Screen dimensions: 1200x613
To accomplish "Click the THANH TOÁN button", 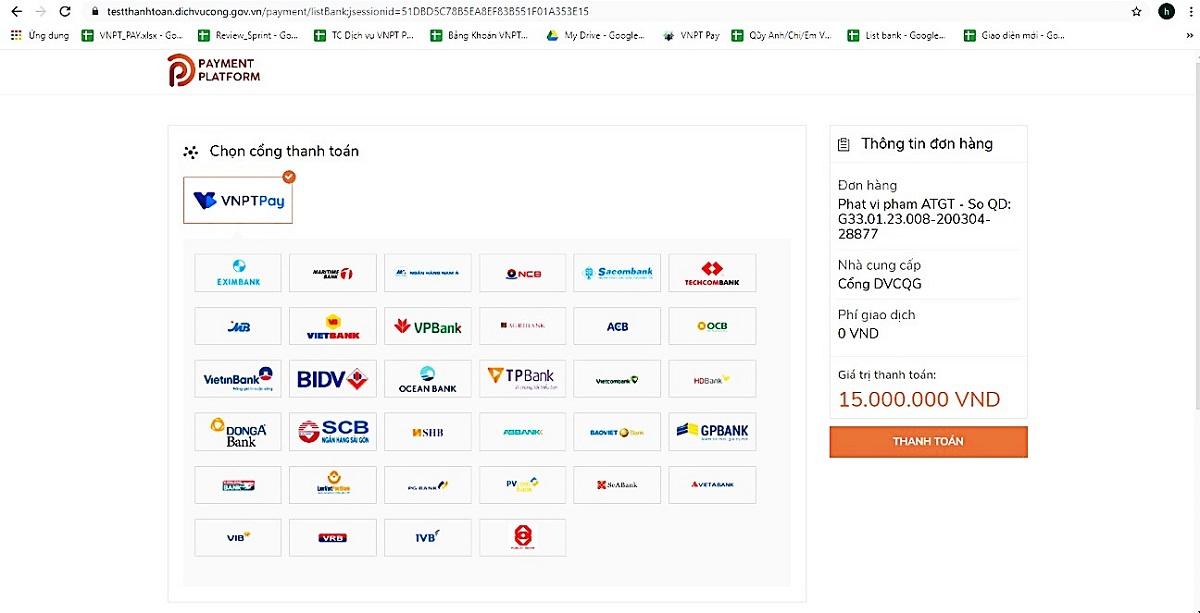I will pos(927,441).
